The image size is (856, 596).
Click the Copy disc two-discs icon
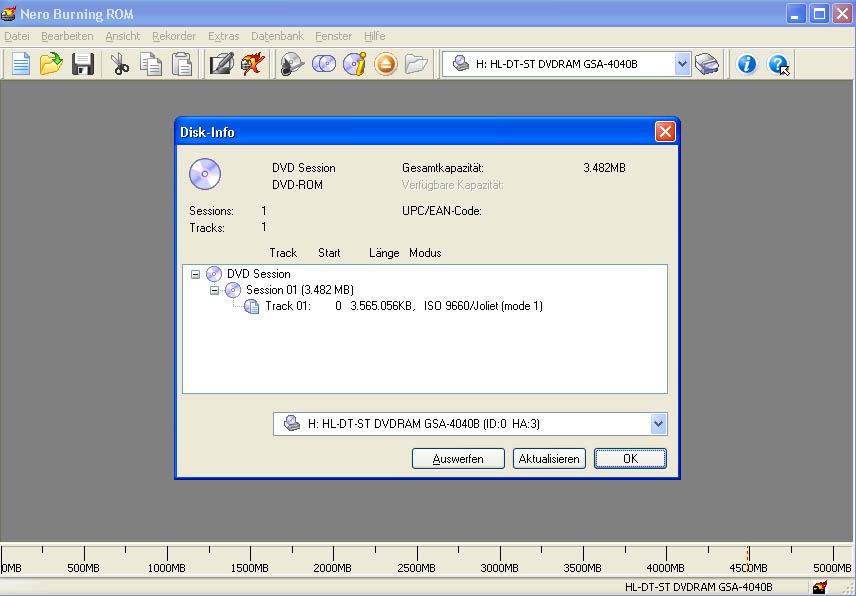pyautogui.click(x=324, y=64)
